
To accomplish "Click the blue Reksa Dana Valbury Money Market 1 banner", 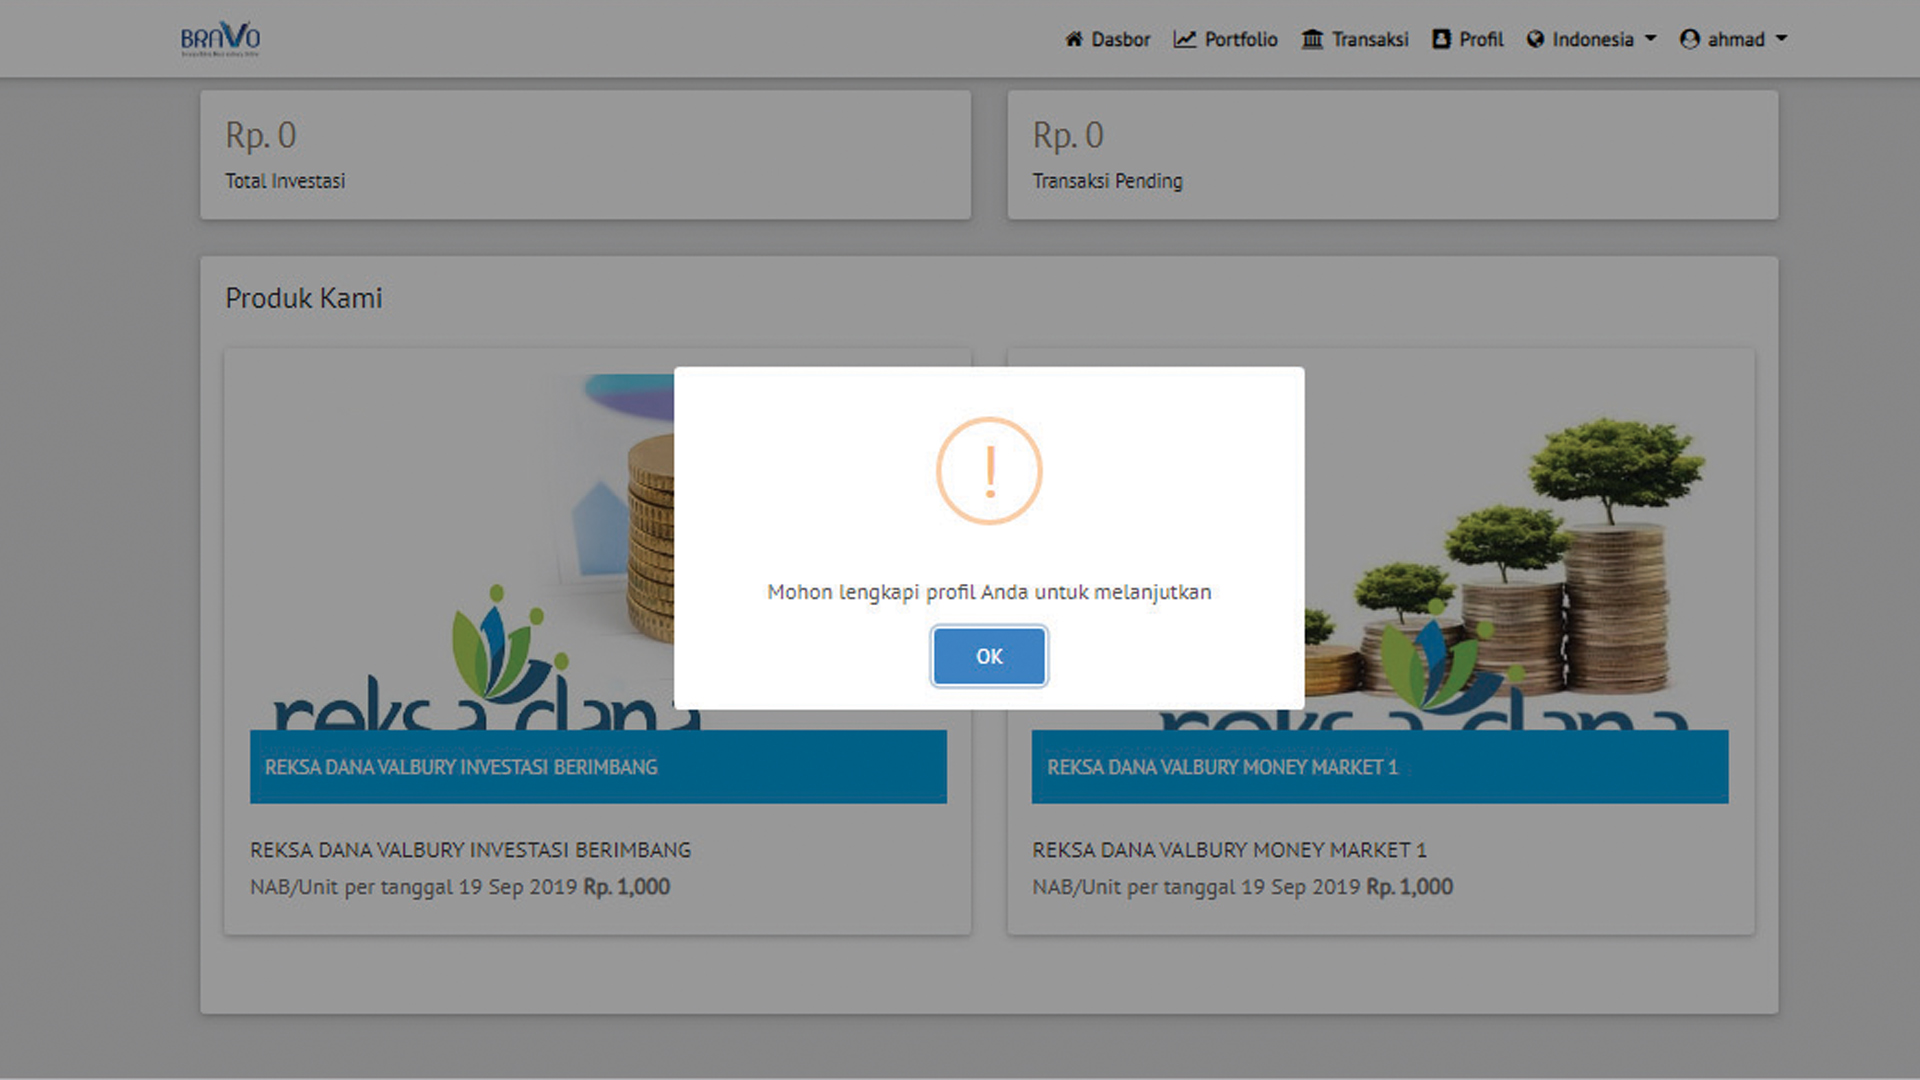I will coord(1380,767).
